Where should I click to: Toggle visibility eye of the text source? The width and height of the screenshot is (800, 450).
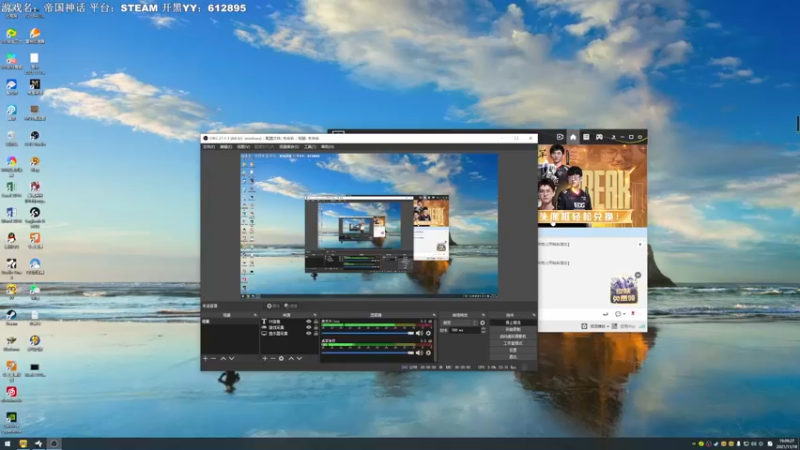309,322
